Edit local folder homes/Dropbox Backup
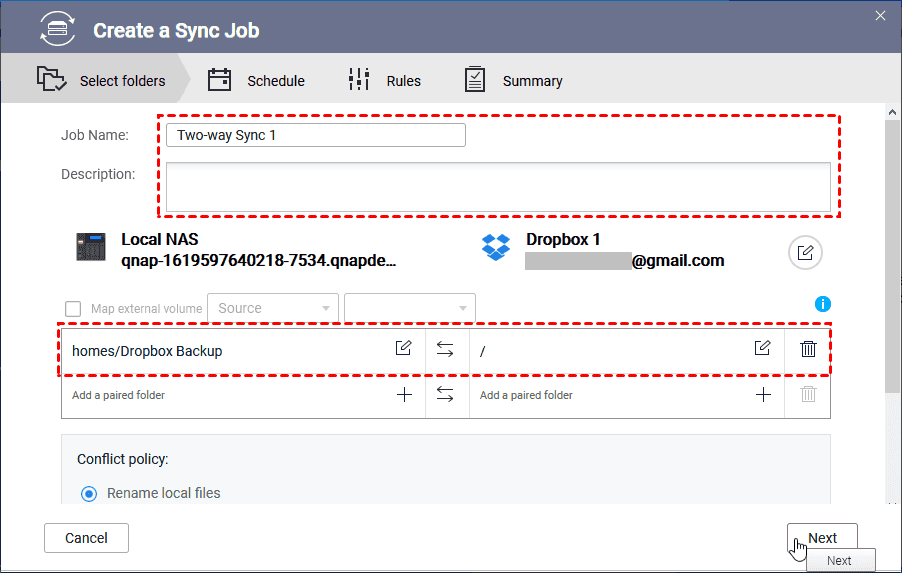The width and height of the screenshot is (902, 573). coord(403,349)
